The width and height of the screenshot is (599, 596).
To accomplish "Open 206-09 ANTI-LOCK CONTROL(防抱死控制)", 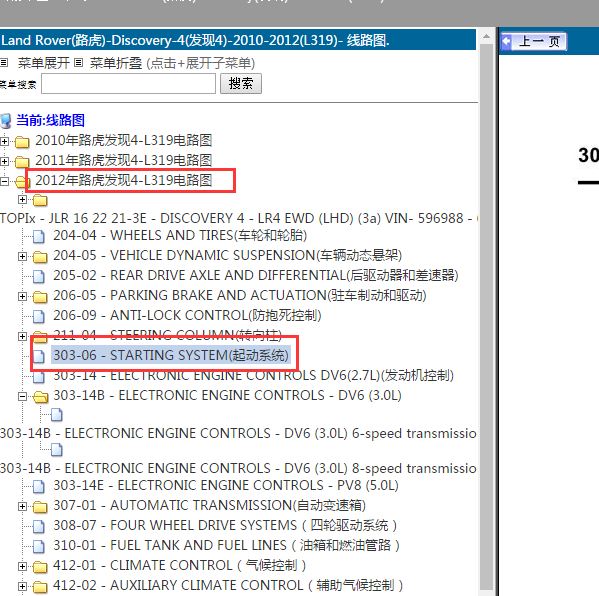I will [x=187, y=315].
